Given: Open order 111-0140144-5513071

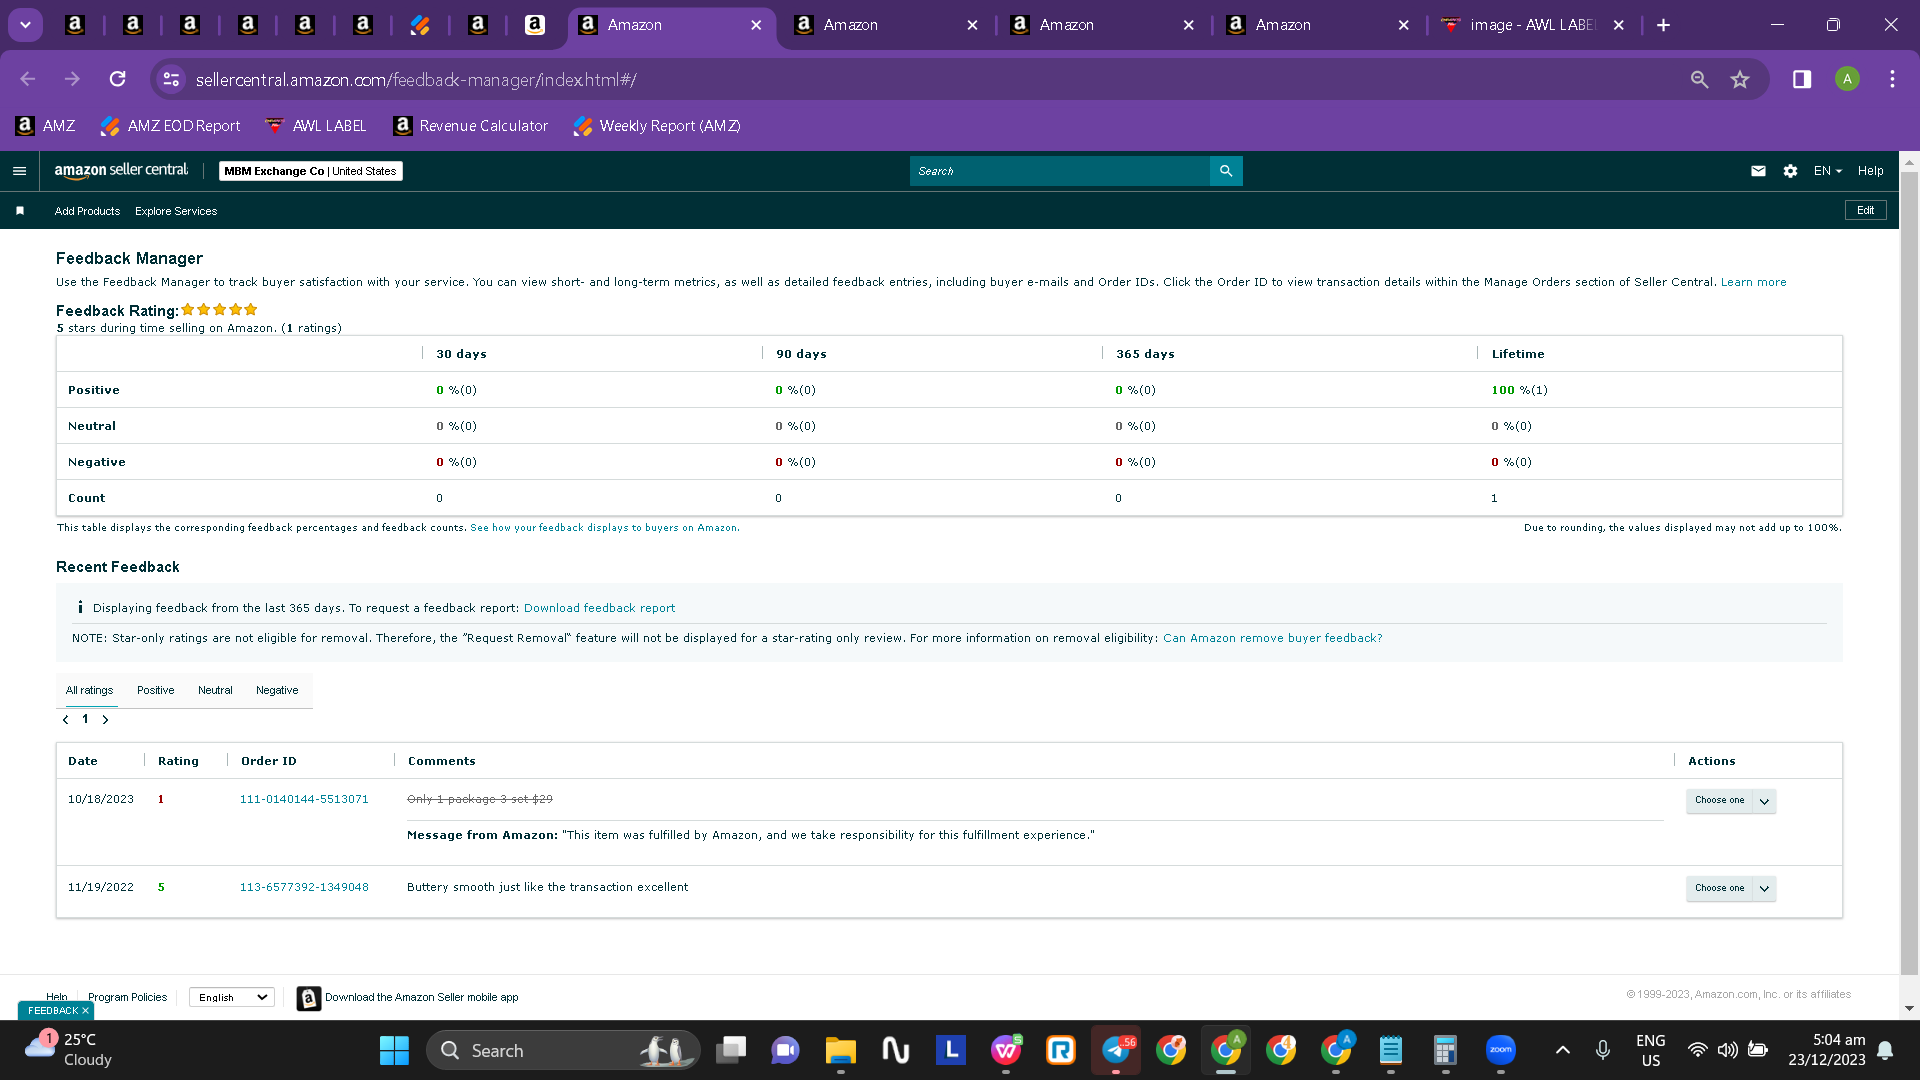Looking at the screenshot, I should [x=304, y=799].
